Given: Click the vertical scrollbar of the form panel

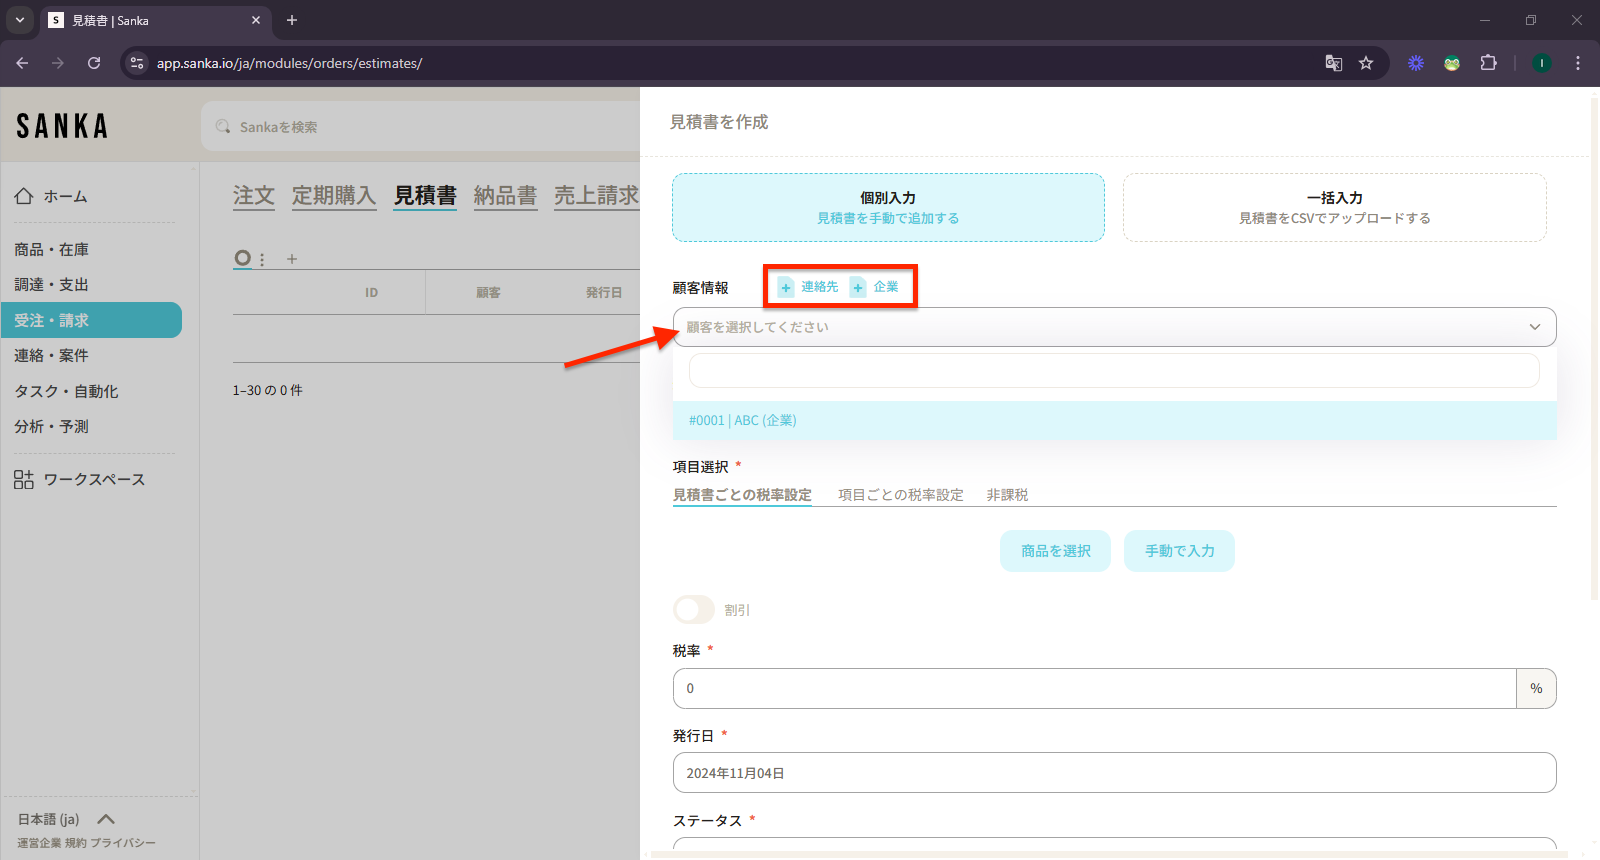Looking at the screenshot, I should (1594, 348).
